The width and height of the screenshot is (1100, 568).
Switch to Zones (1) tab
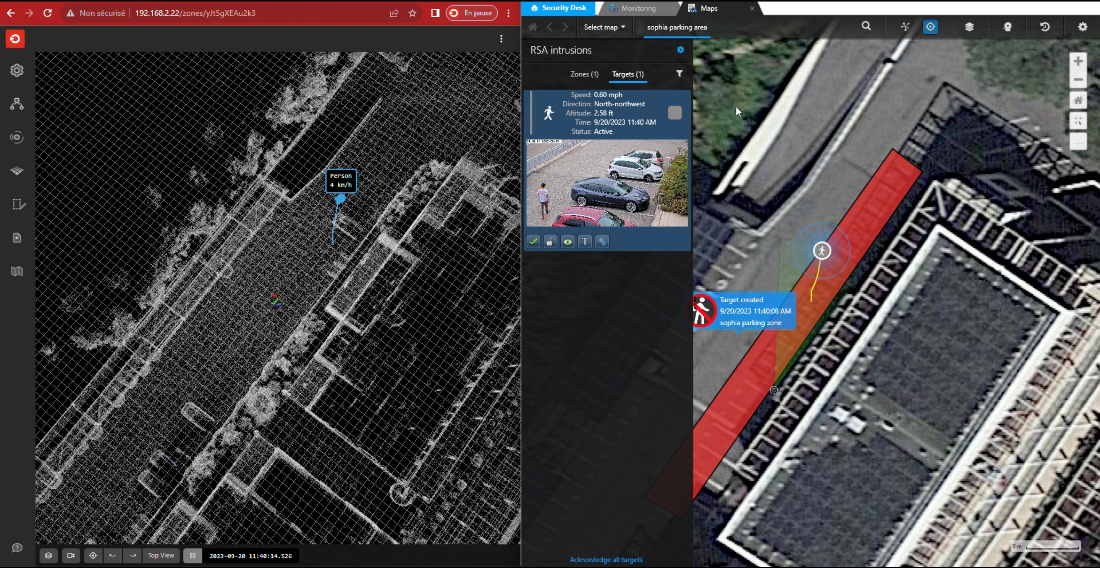584,74
